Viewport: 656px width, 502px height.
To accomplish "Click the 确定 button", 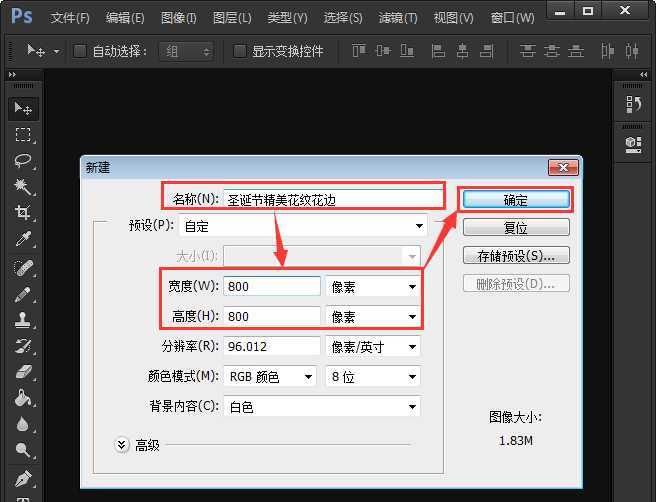I will pos(516,200).
